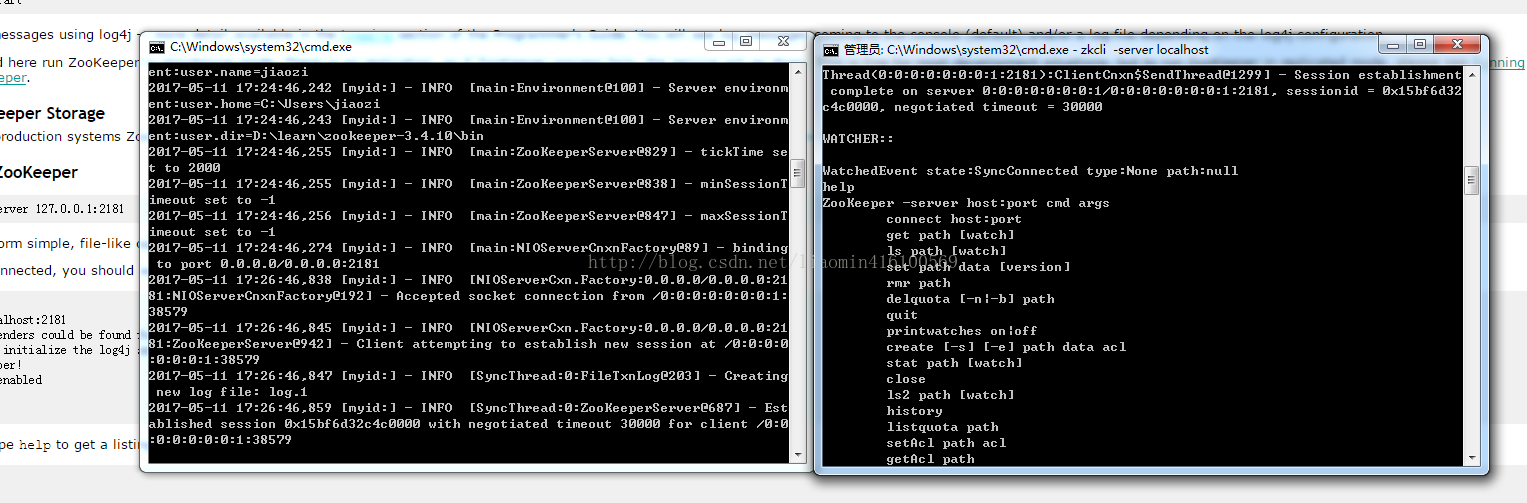This screenshot has height=503, width=1527.
Task: Close the left cmd.exe server window
Action: click(781, 41)
